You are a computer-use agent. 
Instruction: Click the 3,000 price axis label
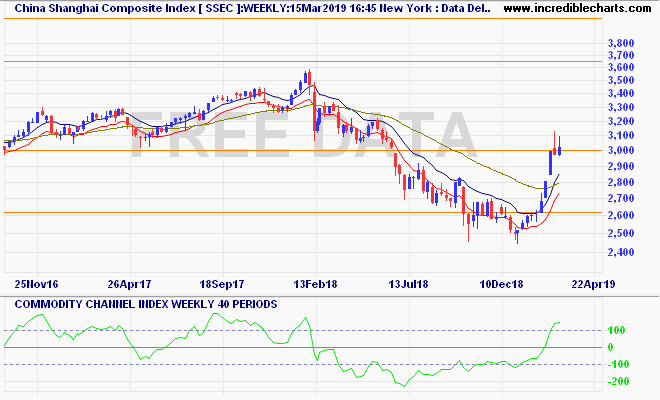[620, 151]
